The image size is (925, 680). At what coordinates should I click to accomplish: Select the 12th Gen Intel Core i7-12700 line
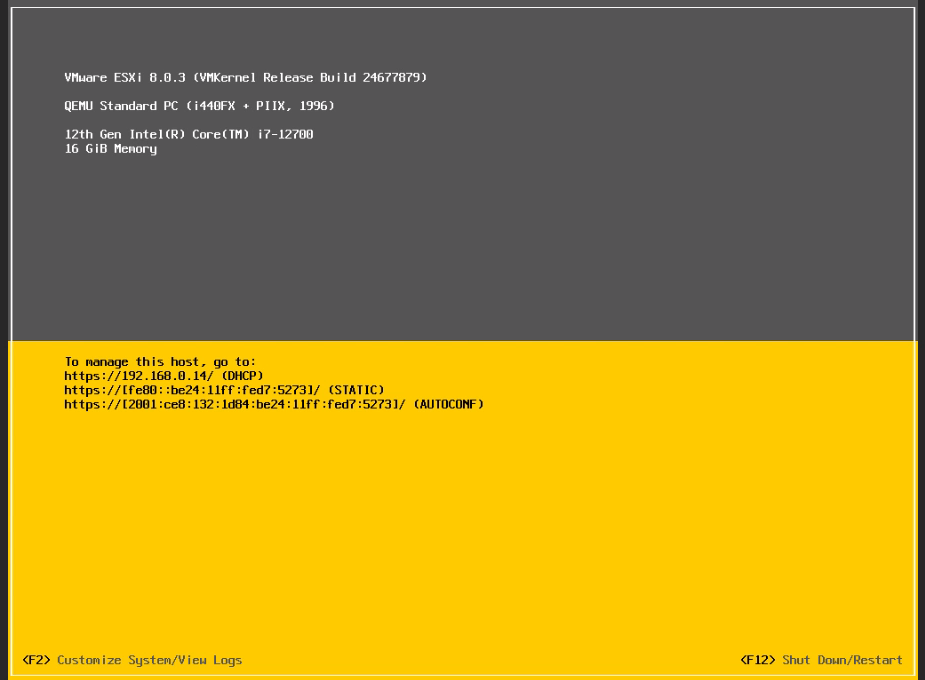pos(189,134)
